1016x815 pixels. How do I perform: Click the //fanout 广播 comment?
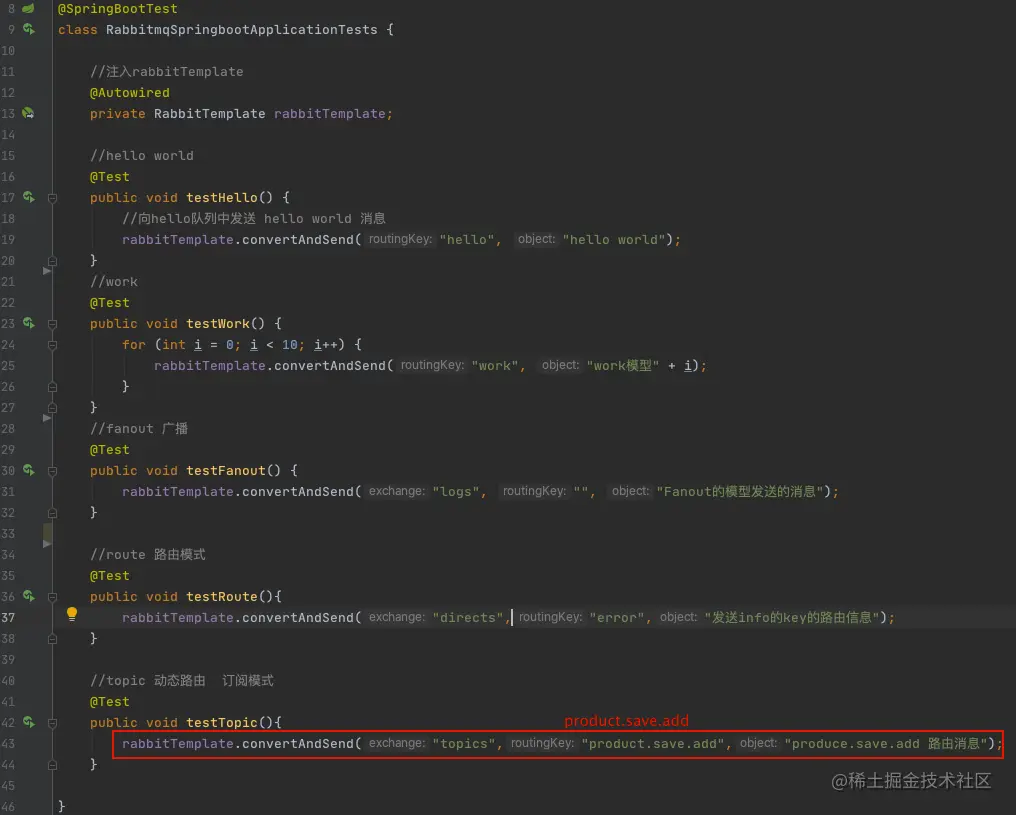point(139,428)
